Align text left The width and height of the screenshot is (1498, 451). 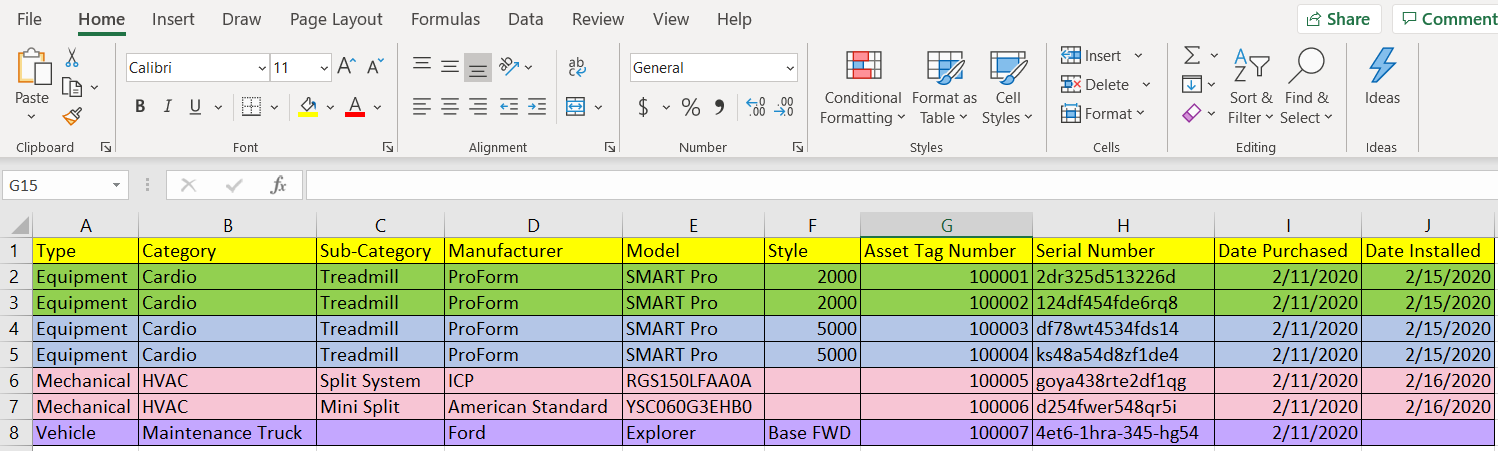tap(422, 106)
